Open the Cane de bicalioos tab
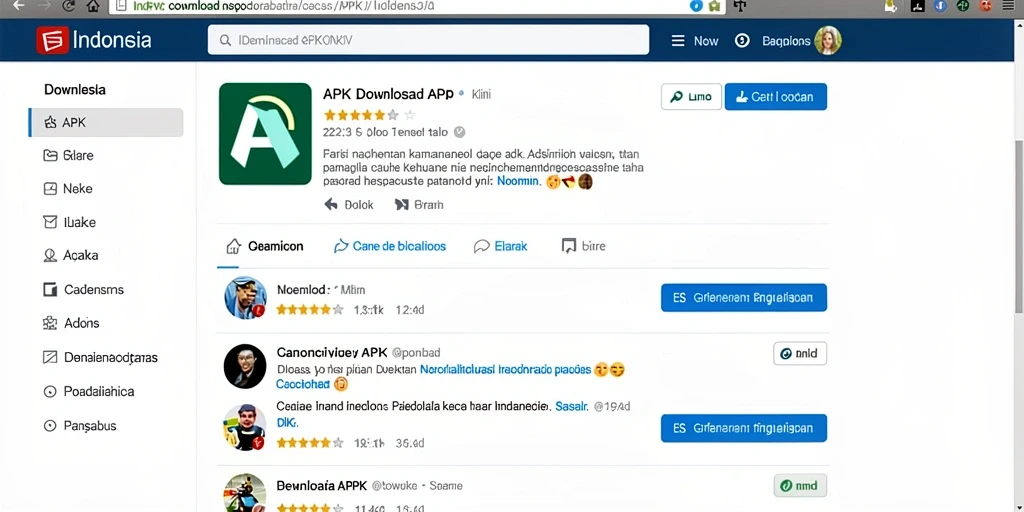Screen dimensions: 1024x512 pyautogui.click(x=389, y=246)
